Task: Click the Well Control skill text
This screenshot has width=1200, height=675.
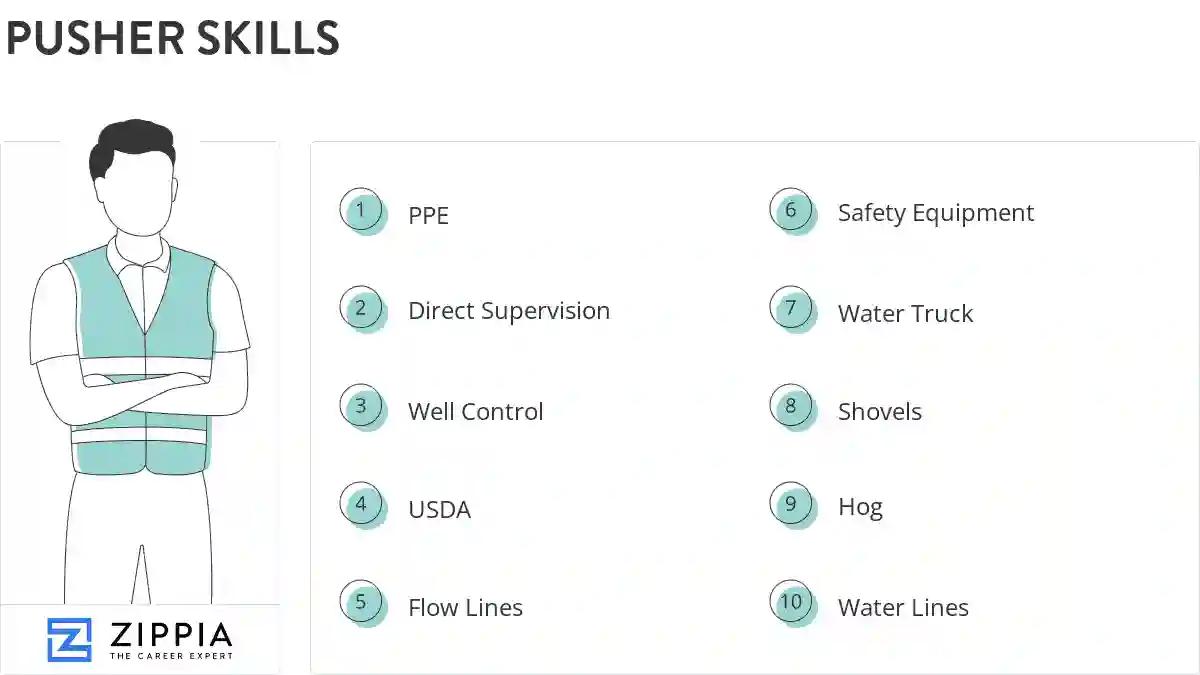Action: [475, 411]
